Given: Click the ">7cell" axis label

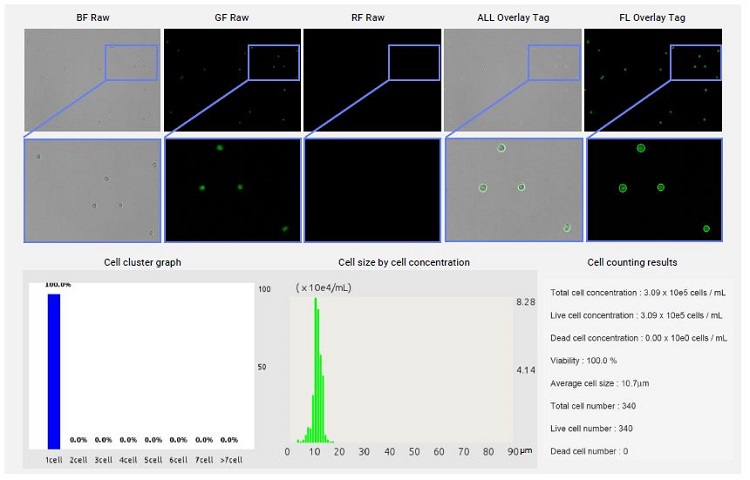Looking at the screenshot, I should coord(232,460).
